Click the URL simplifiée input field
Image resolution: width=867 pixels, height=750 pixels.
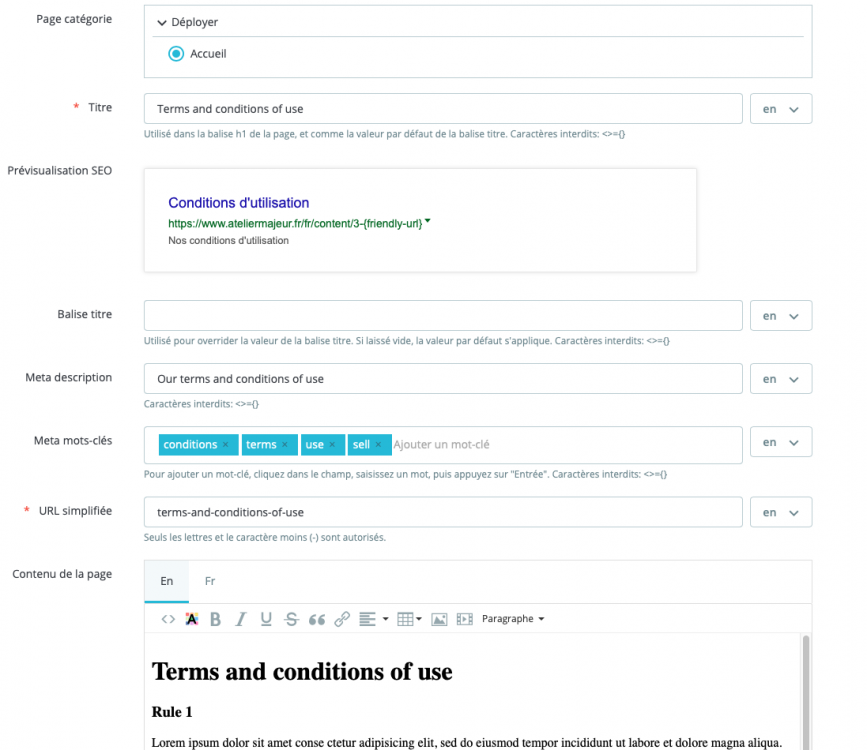point(443,512)
